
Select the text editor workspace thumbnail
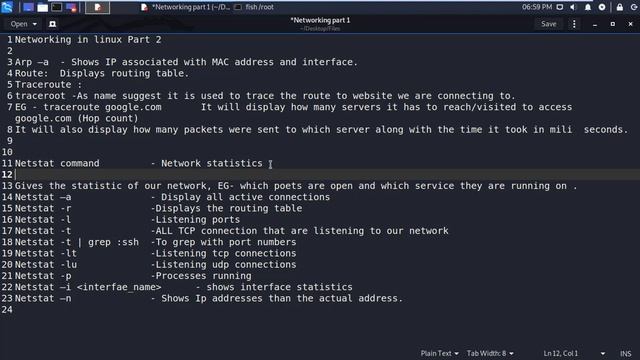(x=97, y=7)
